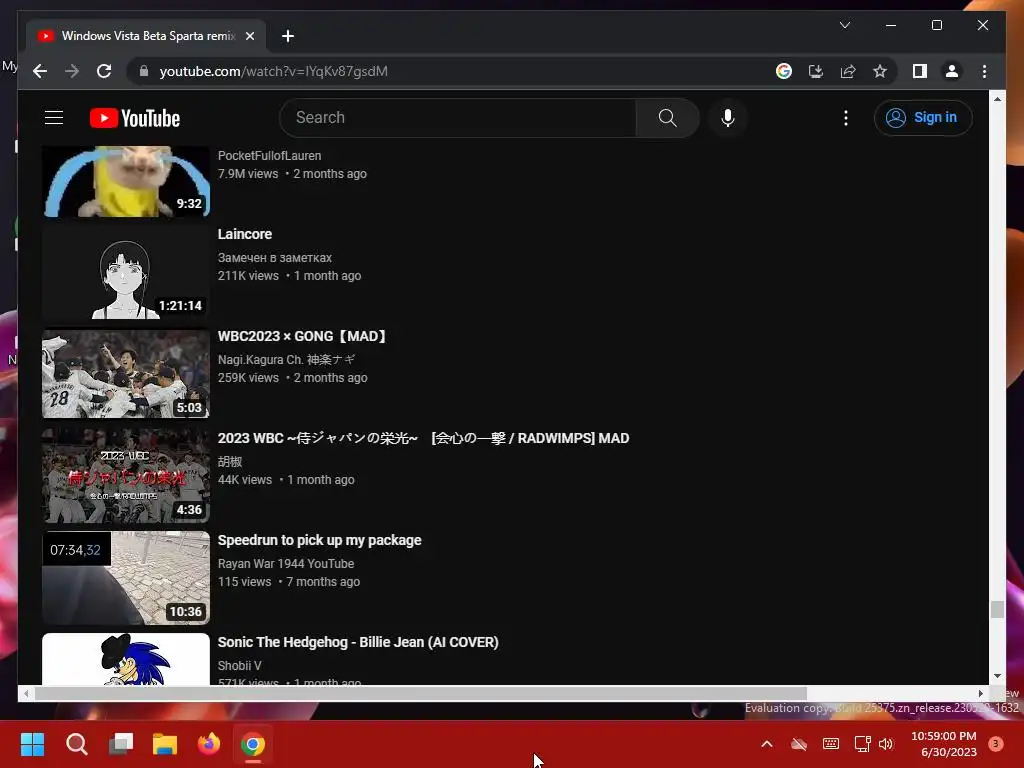Open Rayan War 1944 YouTube channel

tap(286, 563)
